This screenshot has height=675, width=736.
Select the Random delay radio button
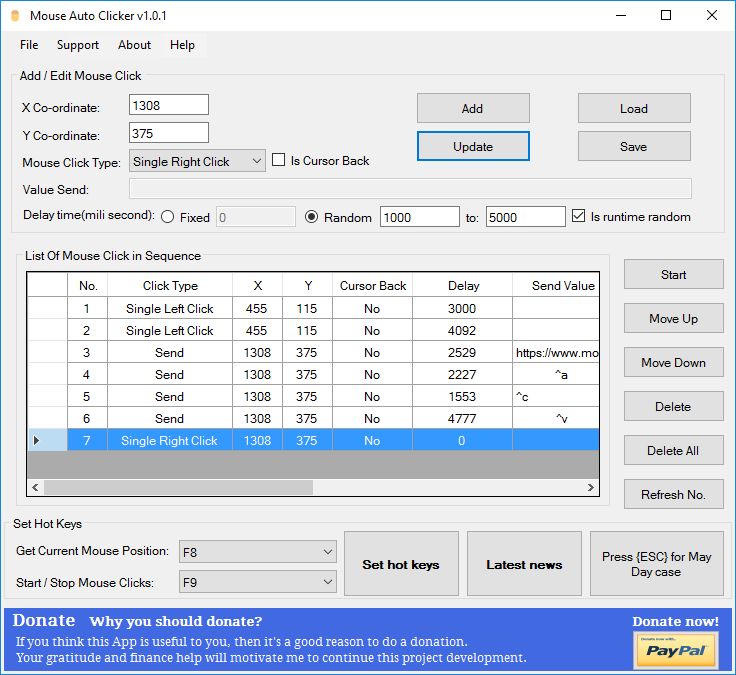pos(311,217)
